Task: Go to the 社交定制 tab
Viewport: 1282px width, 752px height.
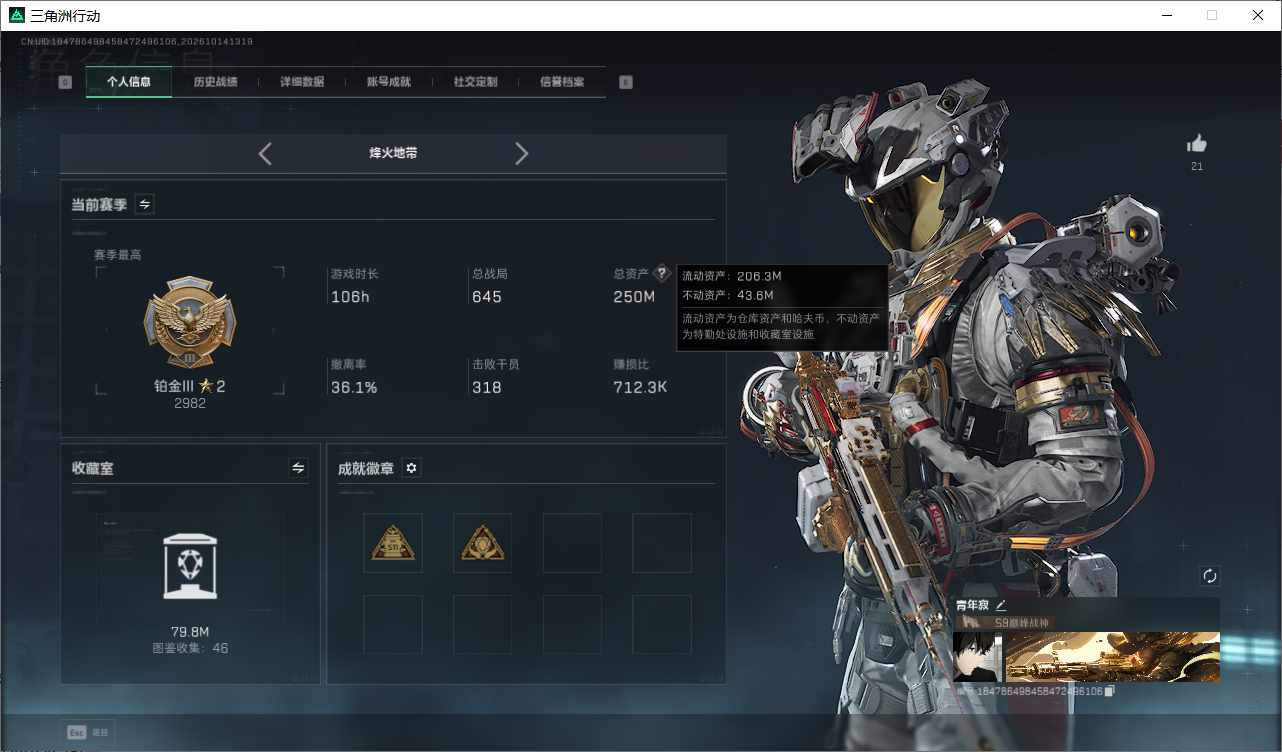Action: point(475,82)
